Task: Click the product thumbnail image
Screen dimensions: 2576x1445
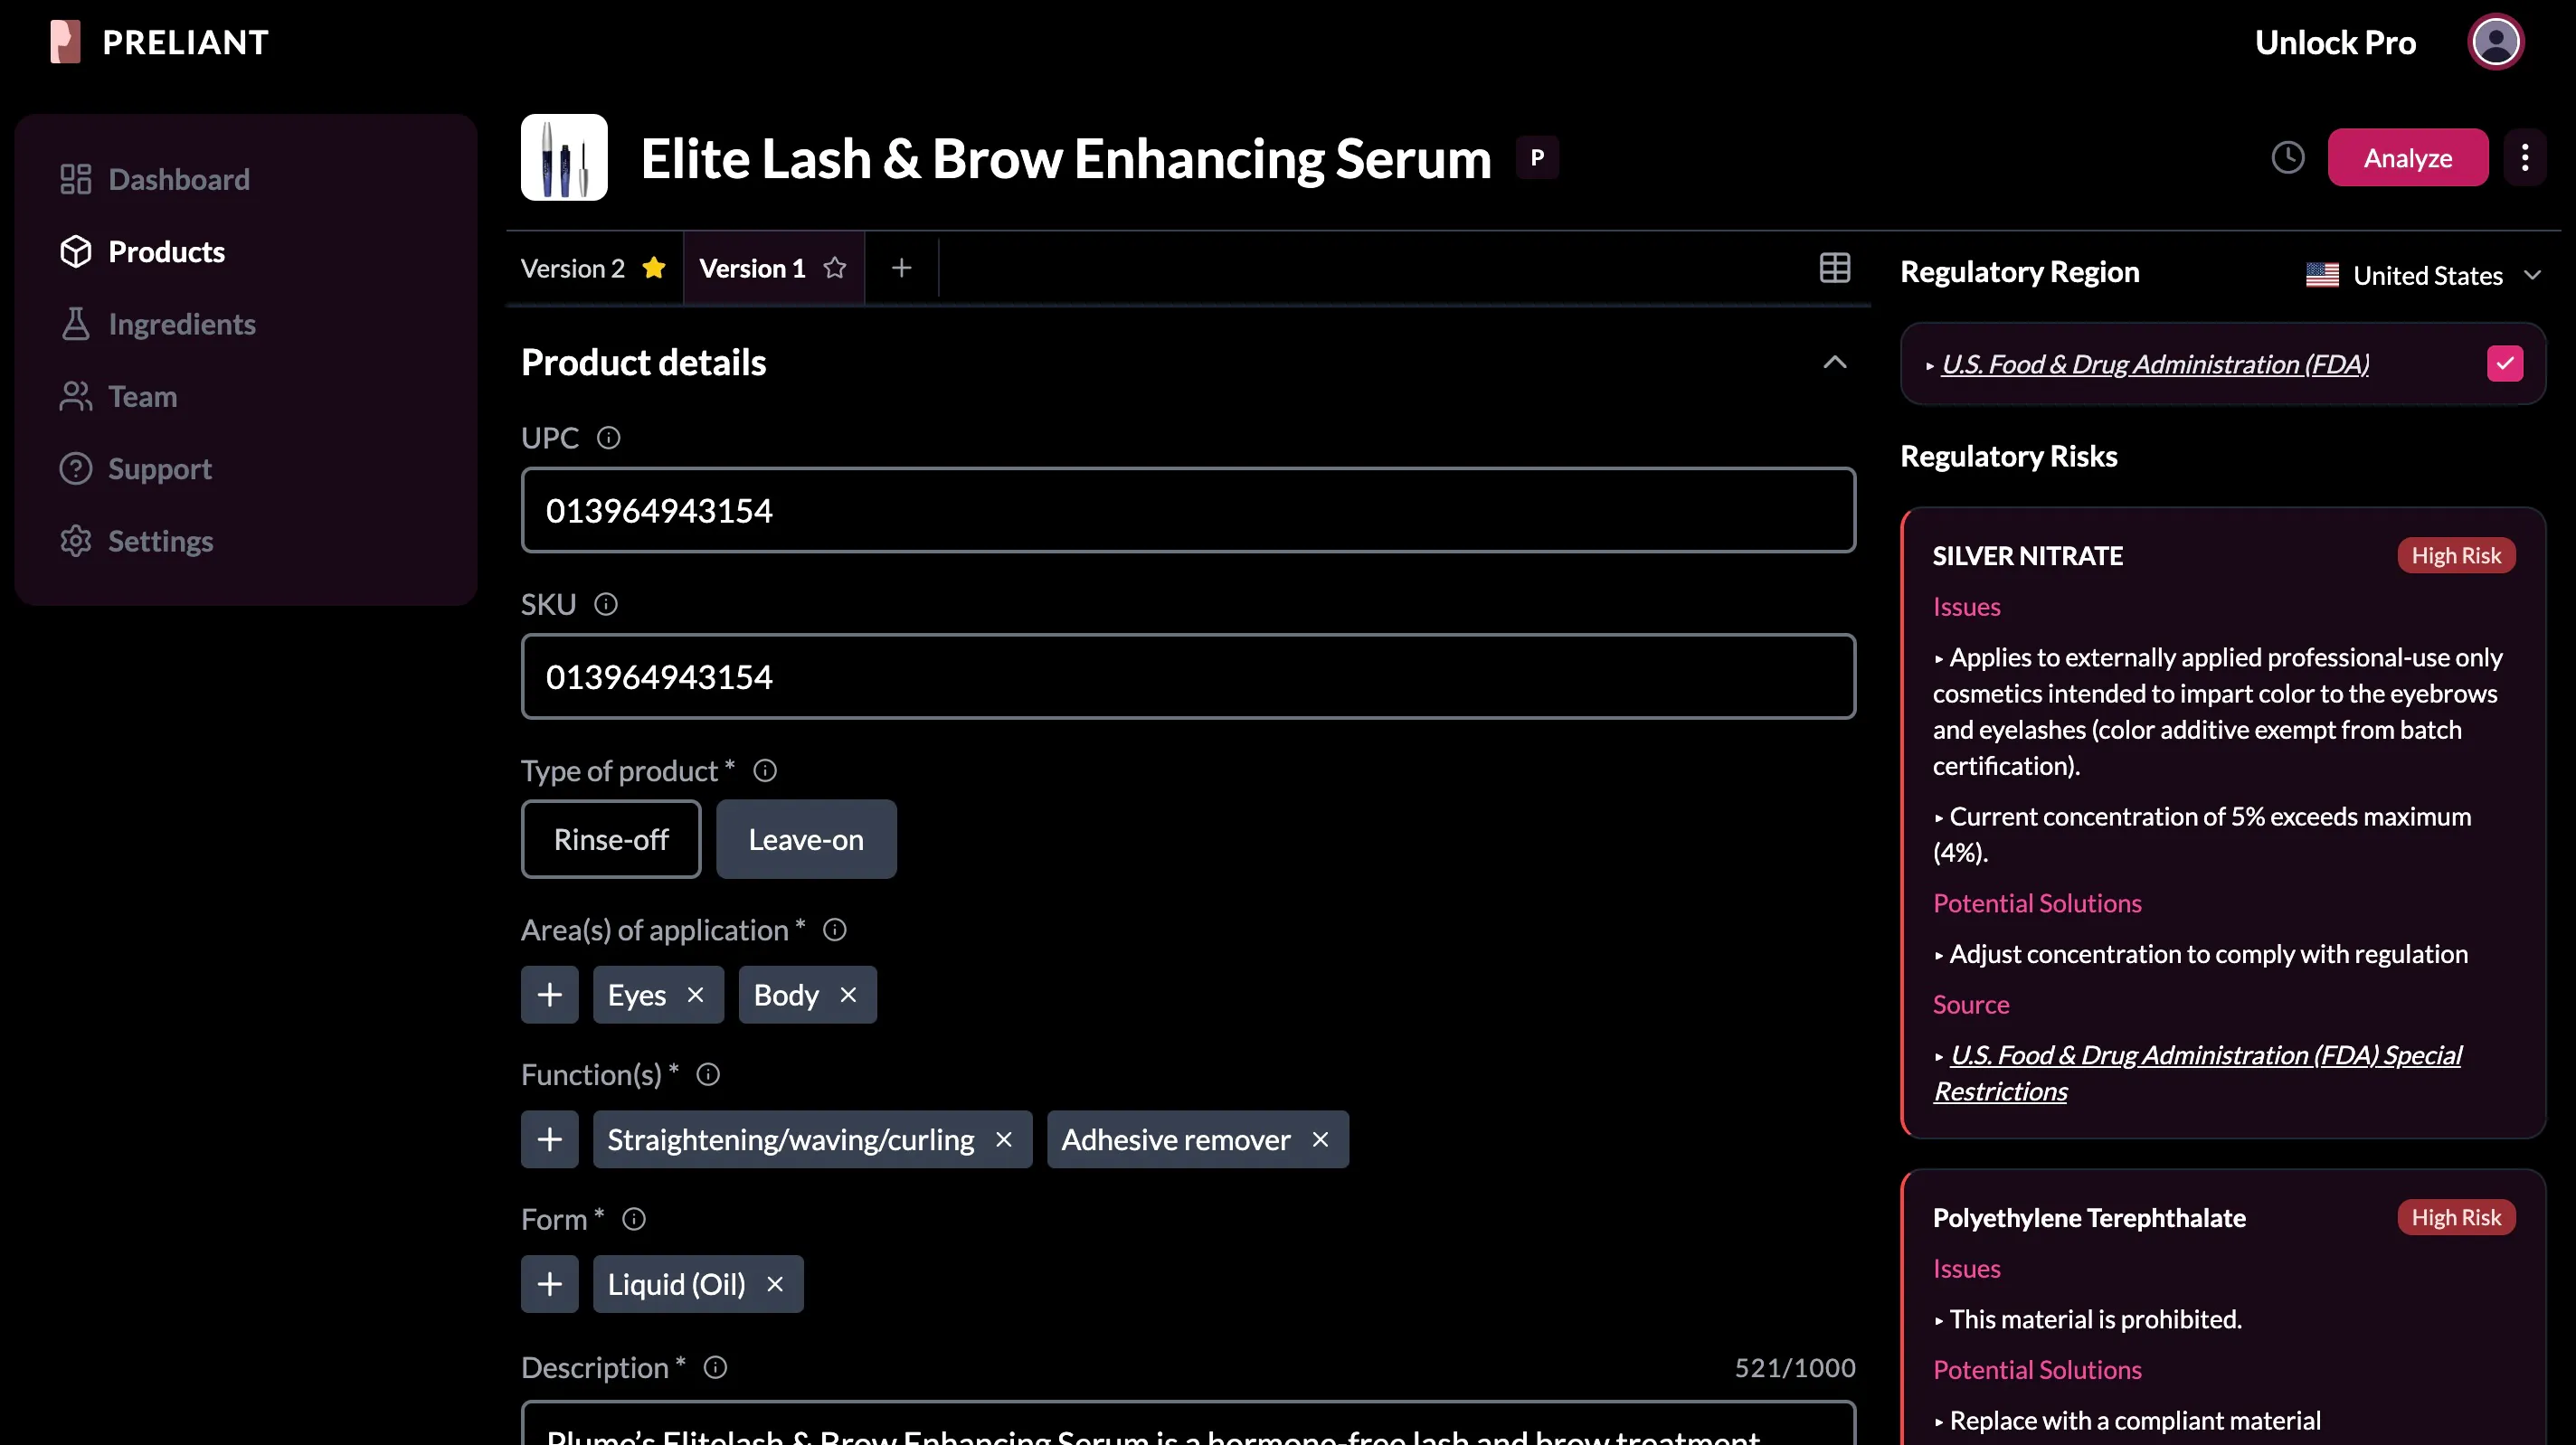Action: tap(564, 157)
